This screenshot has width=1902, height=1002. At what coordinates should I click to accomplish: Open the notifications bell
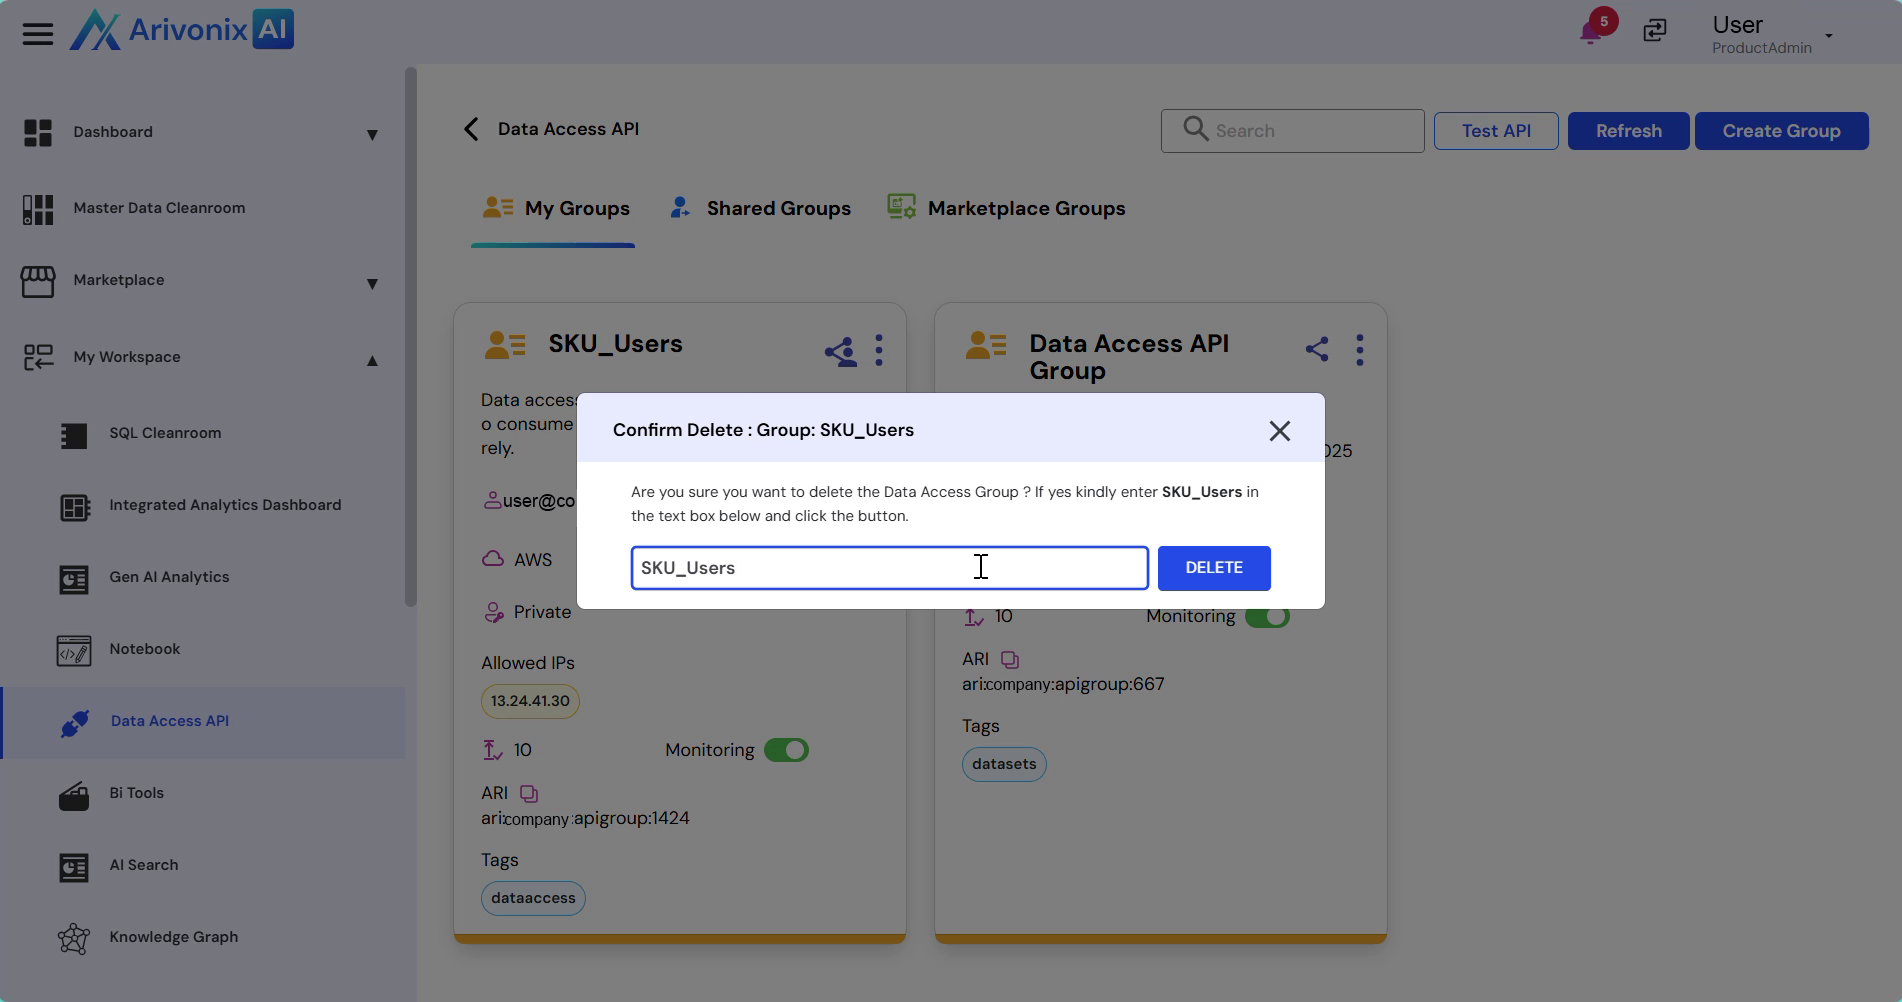pyautogui.click(x=1590, y=32)
